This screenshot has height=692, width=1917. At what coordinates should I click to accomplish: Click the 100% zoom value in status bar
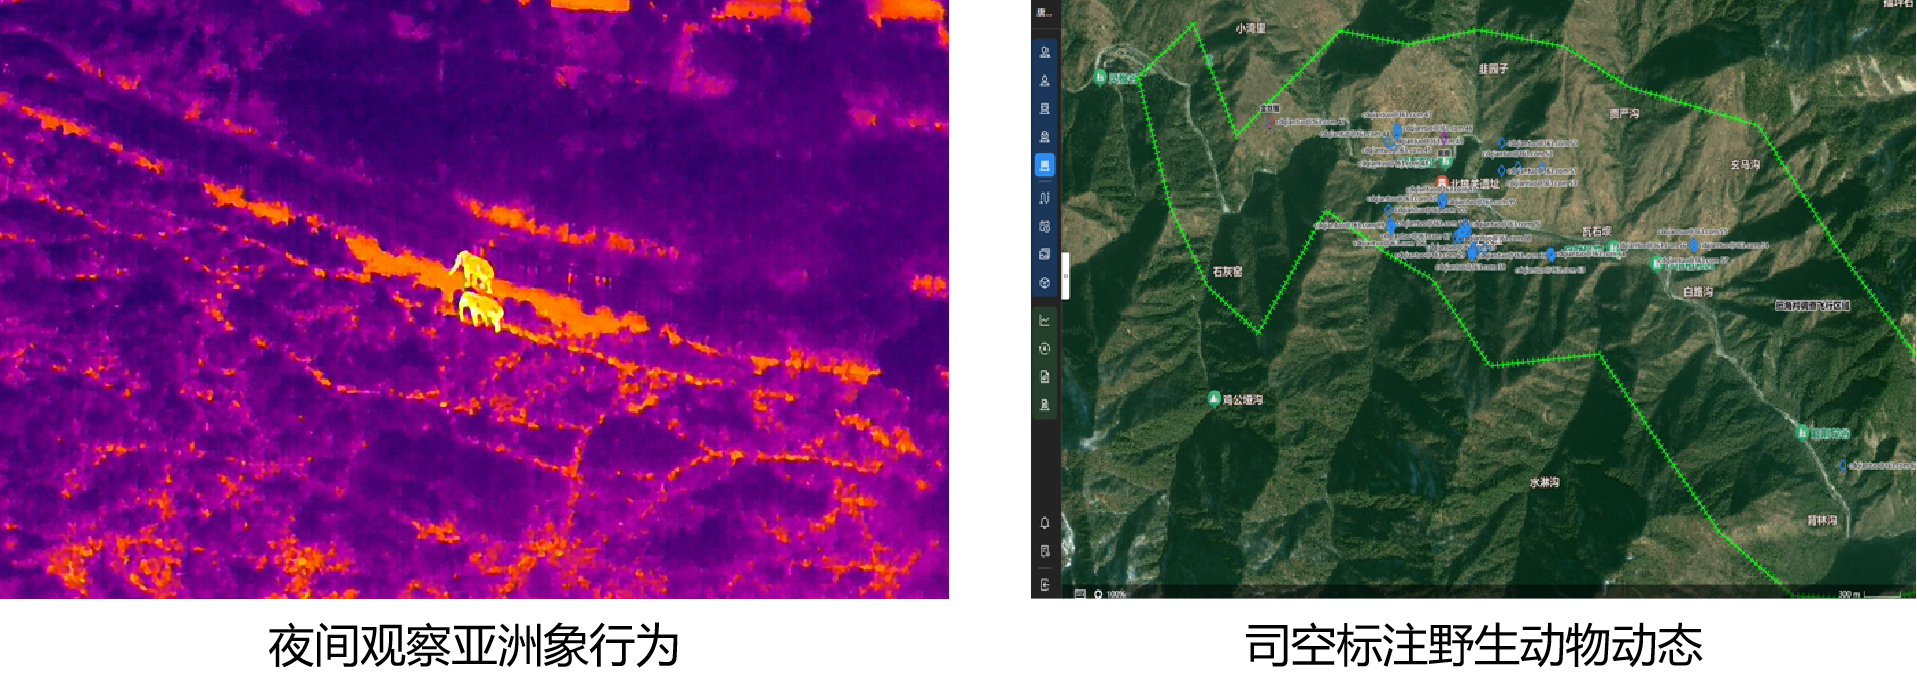[1117, 594]
